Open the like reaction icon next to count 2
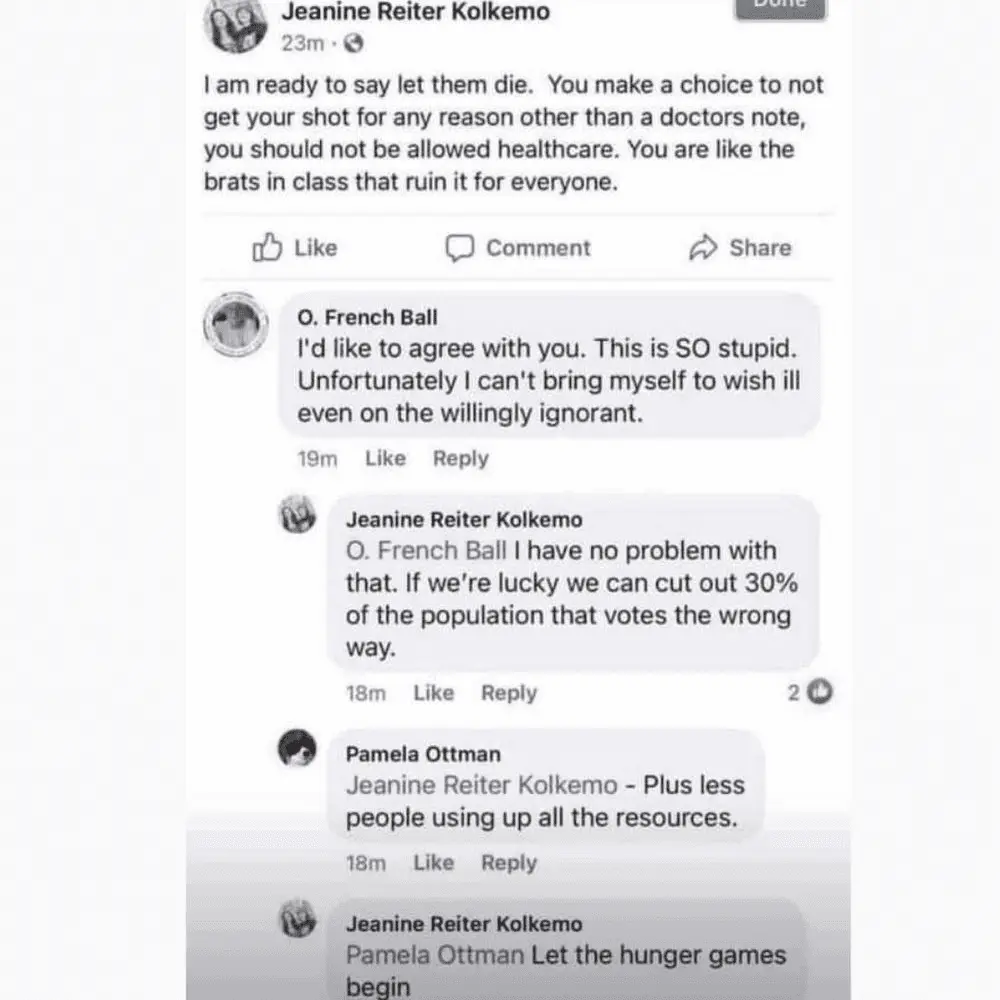This screenshot has height=1000, width=1000. 820,691
